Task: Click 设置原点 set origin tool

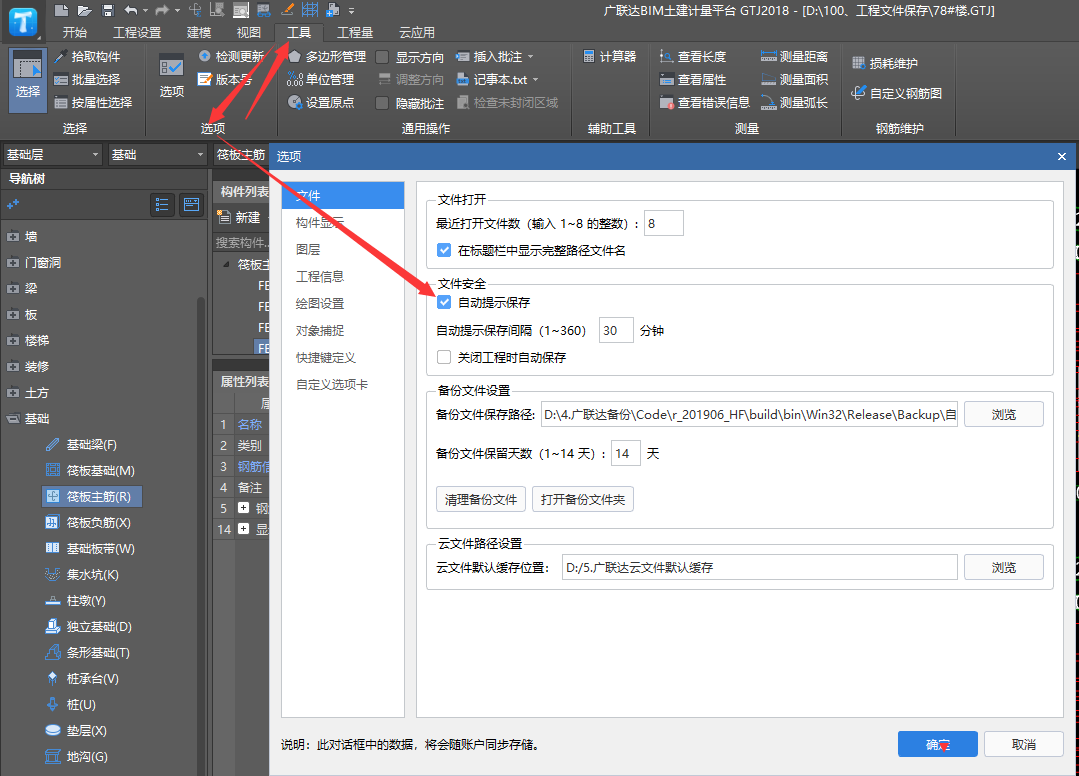Action: tap(321, 103)
